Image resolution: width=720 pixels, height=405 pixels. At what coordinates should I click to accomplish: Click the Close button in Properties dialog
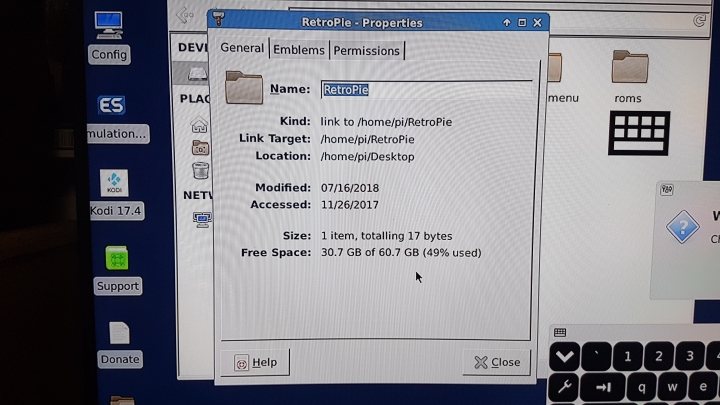(x=497, y=362)
